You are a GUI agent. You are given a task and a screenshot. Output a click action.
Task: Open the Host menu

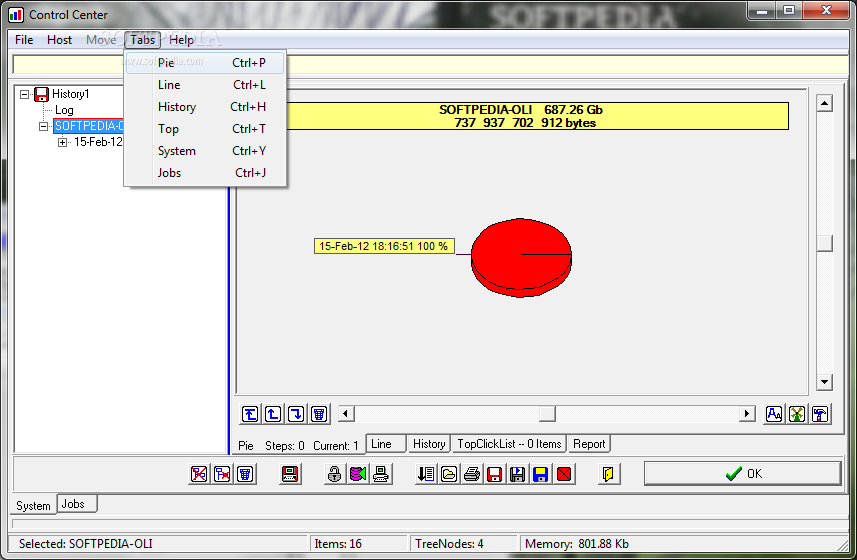pyautogui.click(x=60, y=40)
